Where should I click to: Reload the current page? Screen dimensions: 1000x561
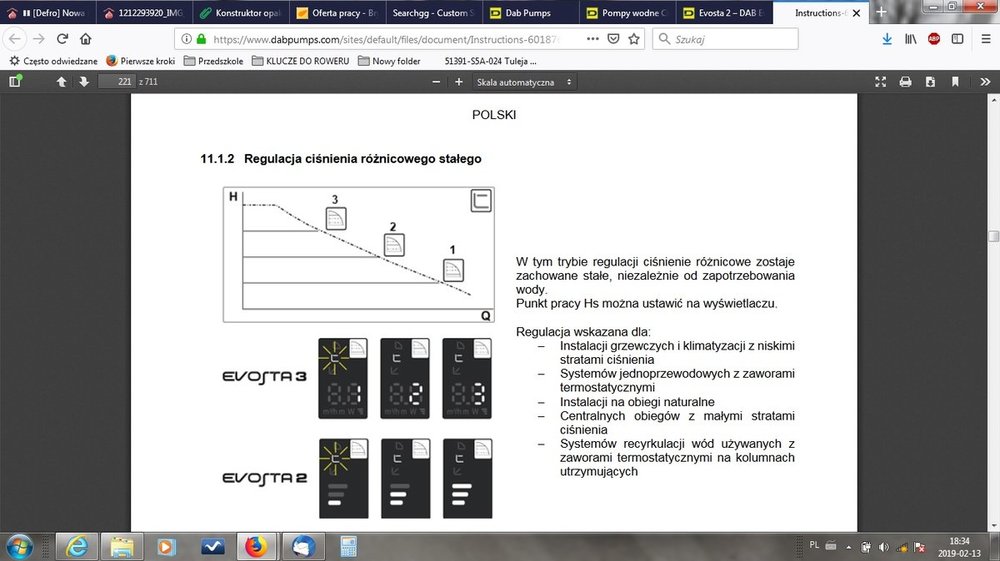point(62,39)
